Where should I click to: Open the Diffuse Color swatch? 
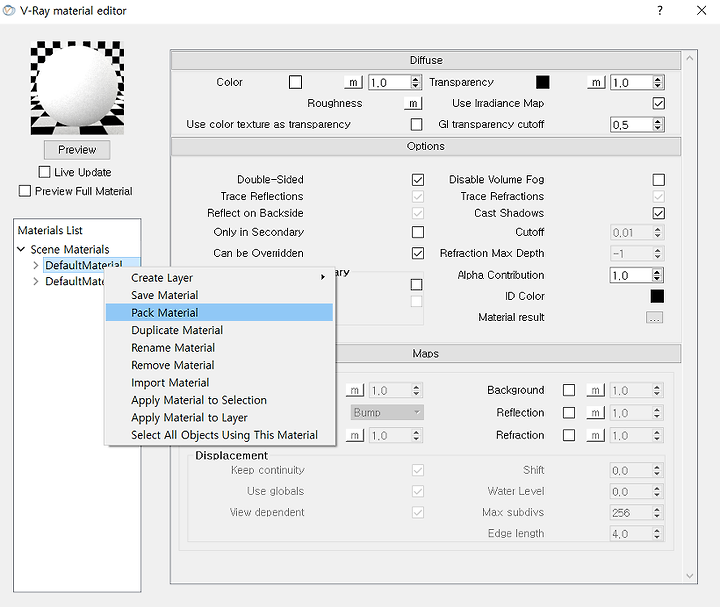click(295, 82)
